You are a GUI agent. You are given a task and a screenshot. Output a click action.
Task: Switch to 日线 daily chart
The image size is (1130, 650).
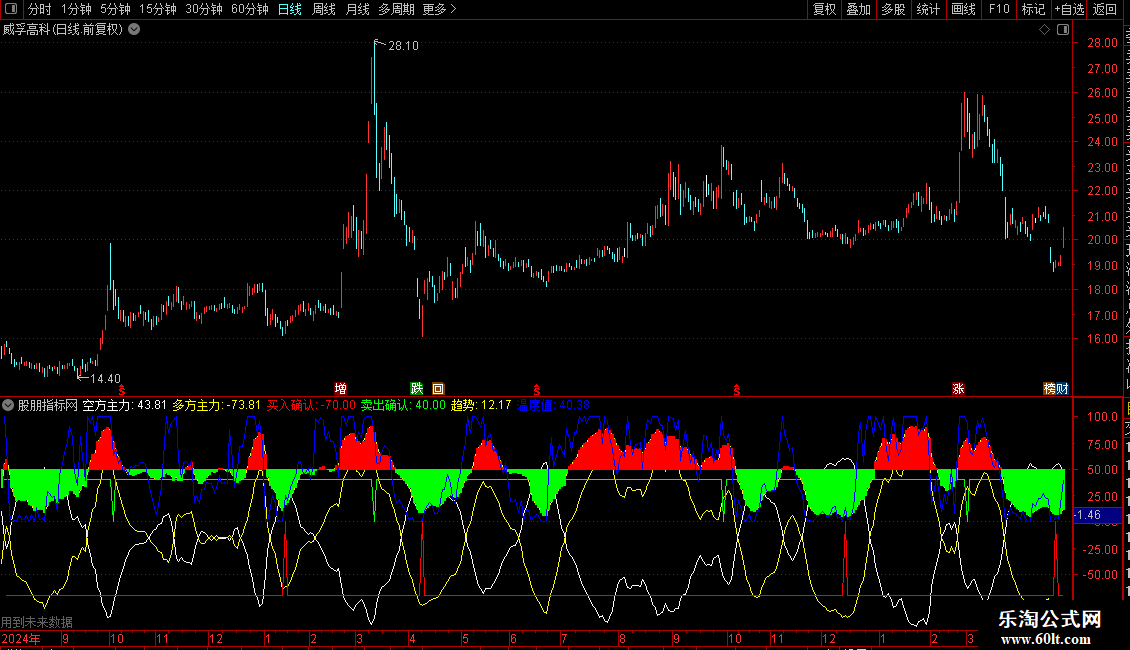point(290,9)
